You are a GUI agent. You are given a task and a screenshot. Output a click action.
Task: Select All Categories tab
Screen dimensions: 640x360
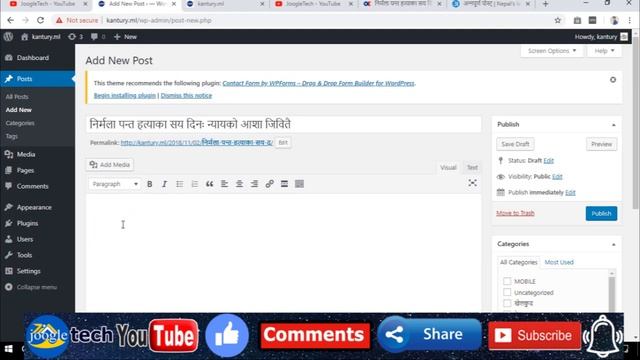(x=518, y=262)
